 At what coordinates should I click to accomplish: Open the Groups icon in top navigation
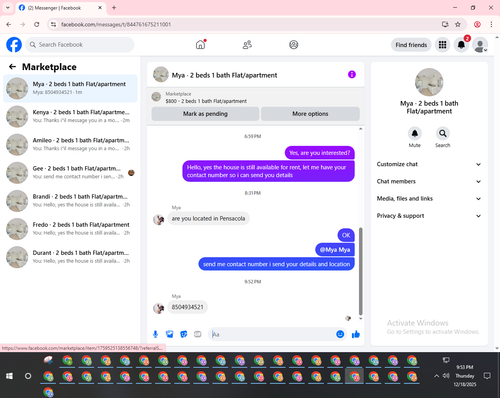pyautogui.click(x=294, y=45)
